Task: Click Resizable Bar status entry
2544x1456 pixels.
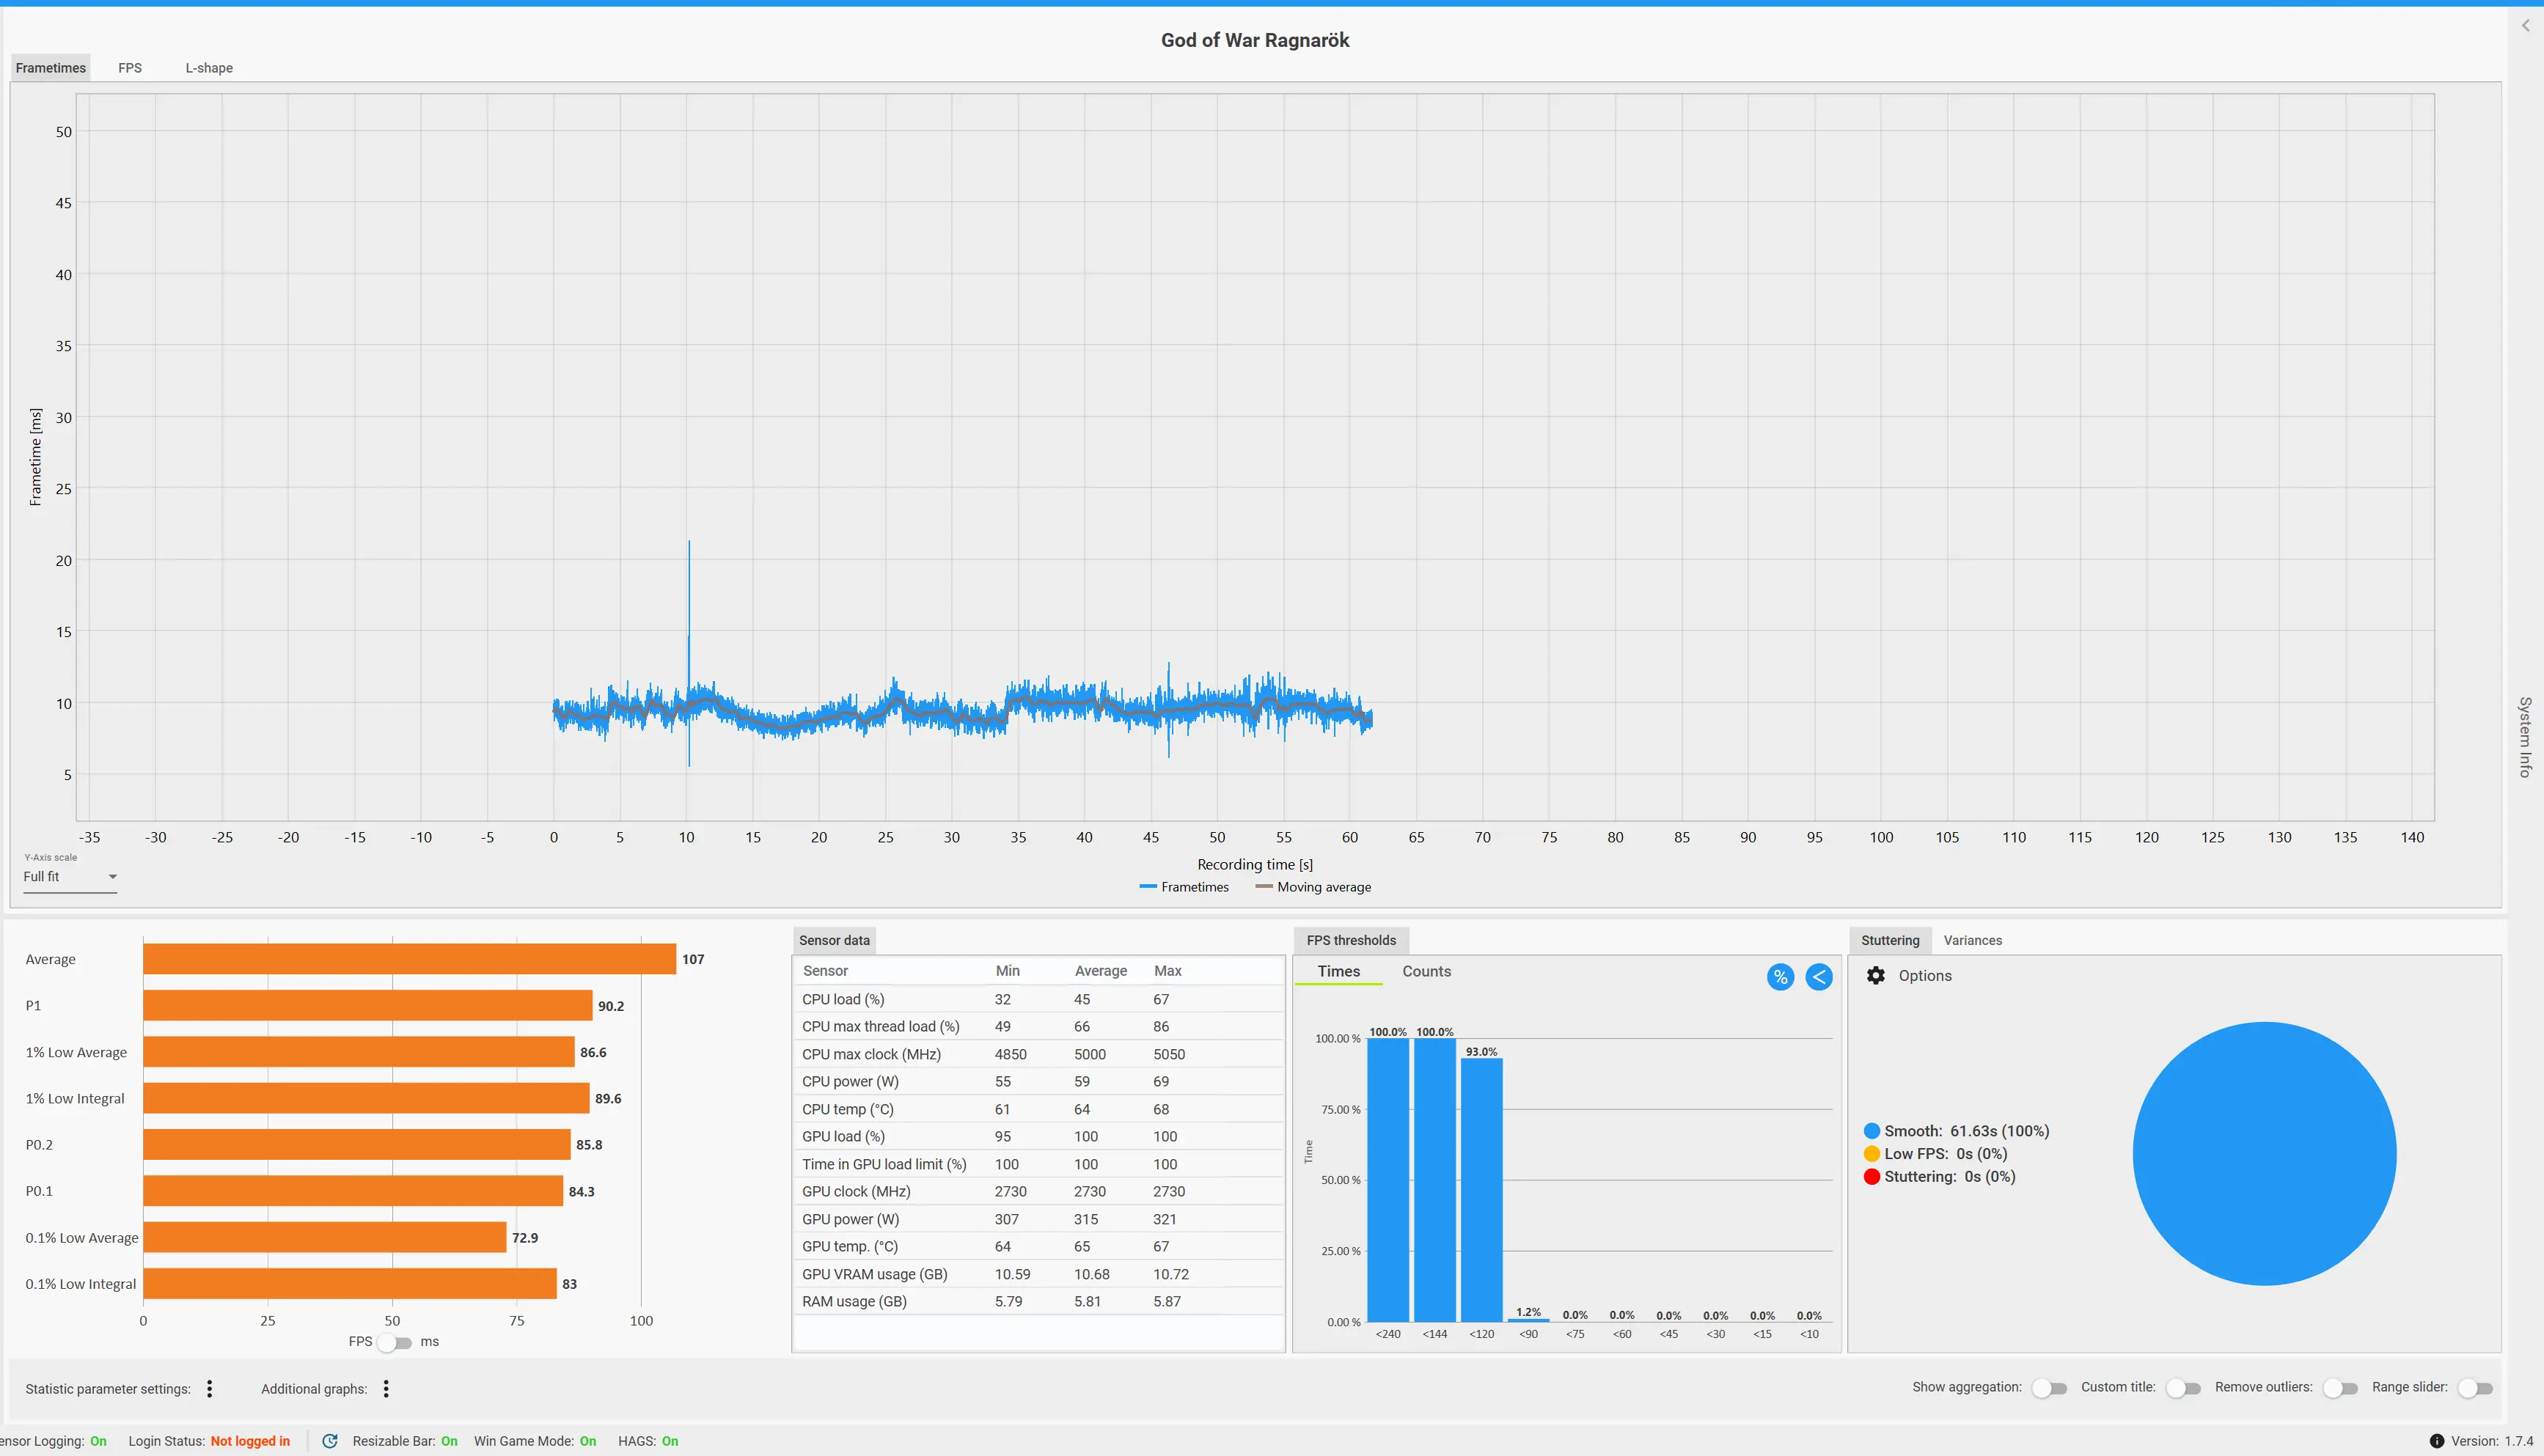Action: 405,1441
